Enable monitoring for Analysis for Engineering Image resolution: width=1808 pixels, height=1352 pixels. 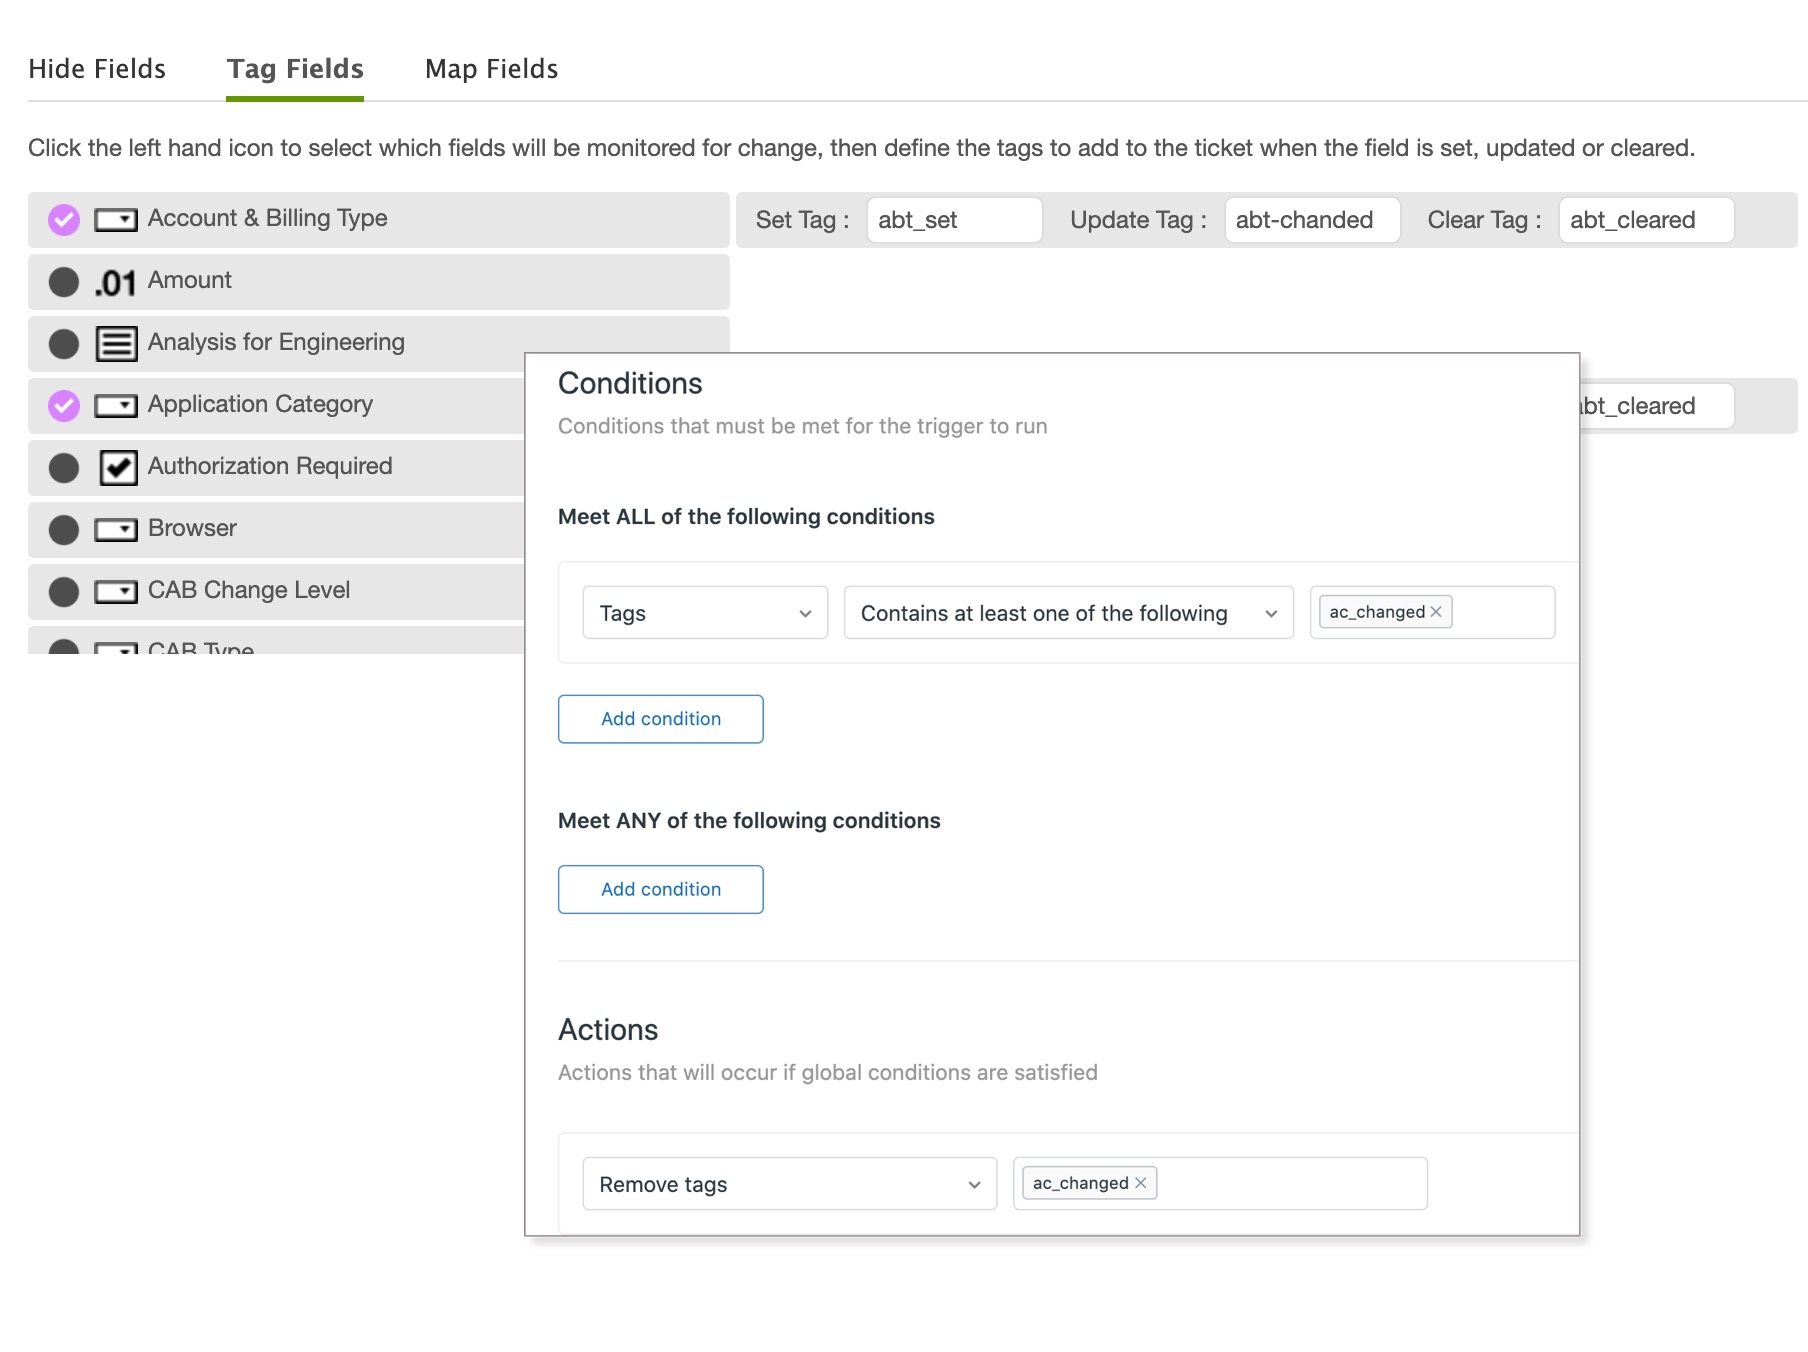[64, 344]
